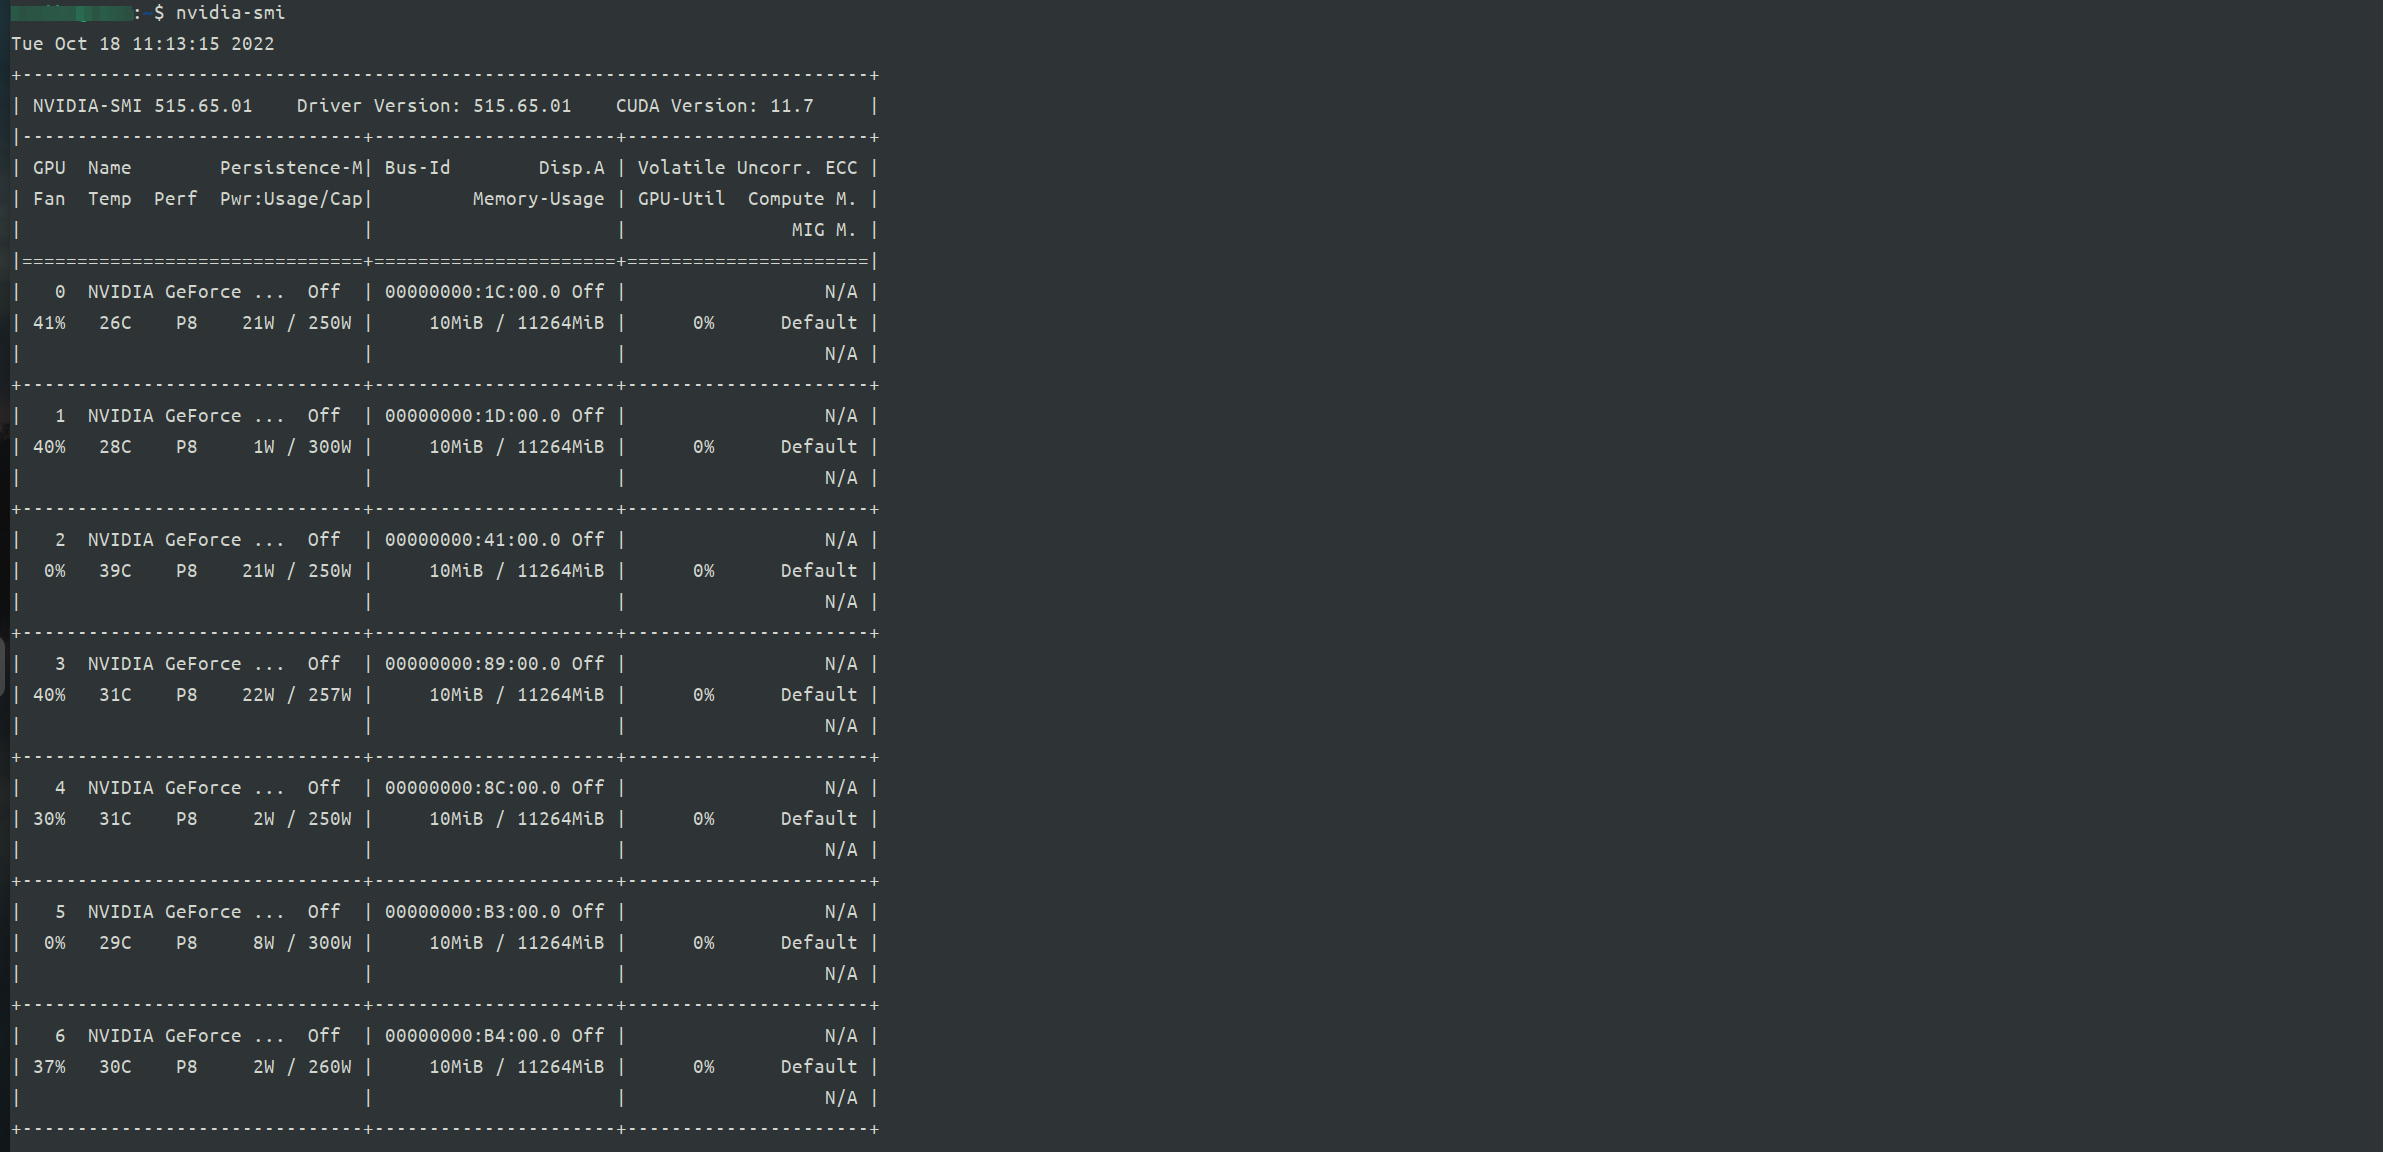Click the 'Fan' column header
The image size is (2383, 1152).
tap(50, 199)
